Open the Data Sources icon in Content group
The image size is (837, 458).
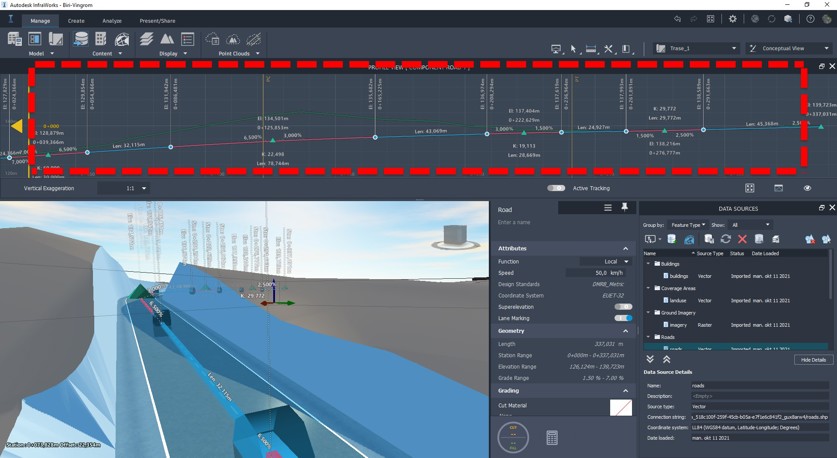pyautogui.click(x=81, y=39)
